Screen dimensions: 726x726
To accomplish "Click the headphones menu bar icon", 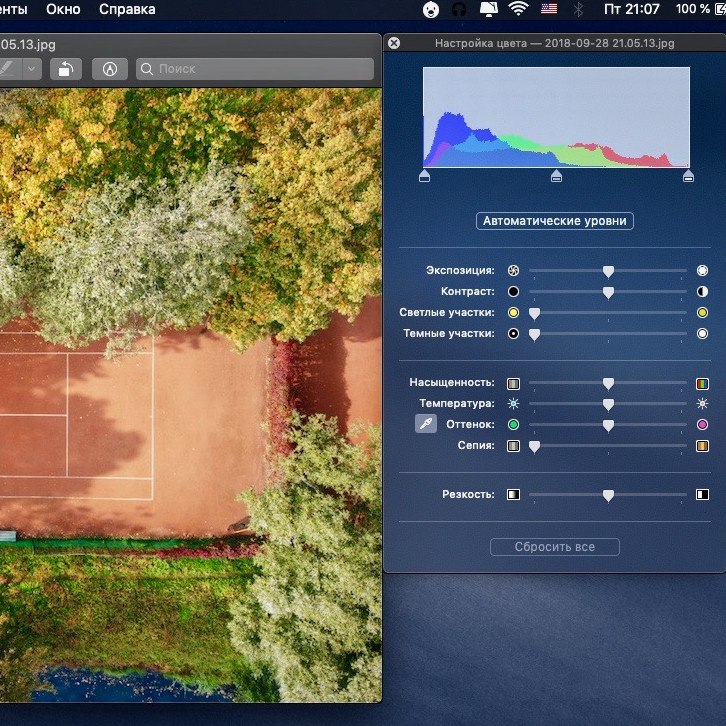I will click(x=459, y=9).
